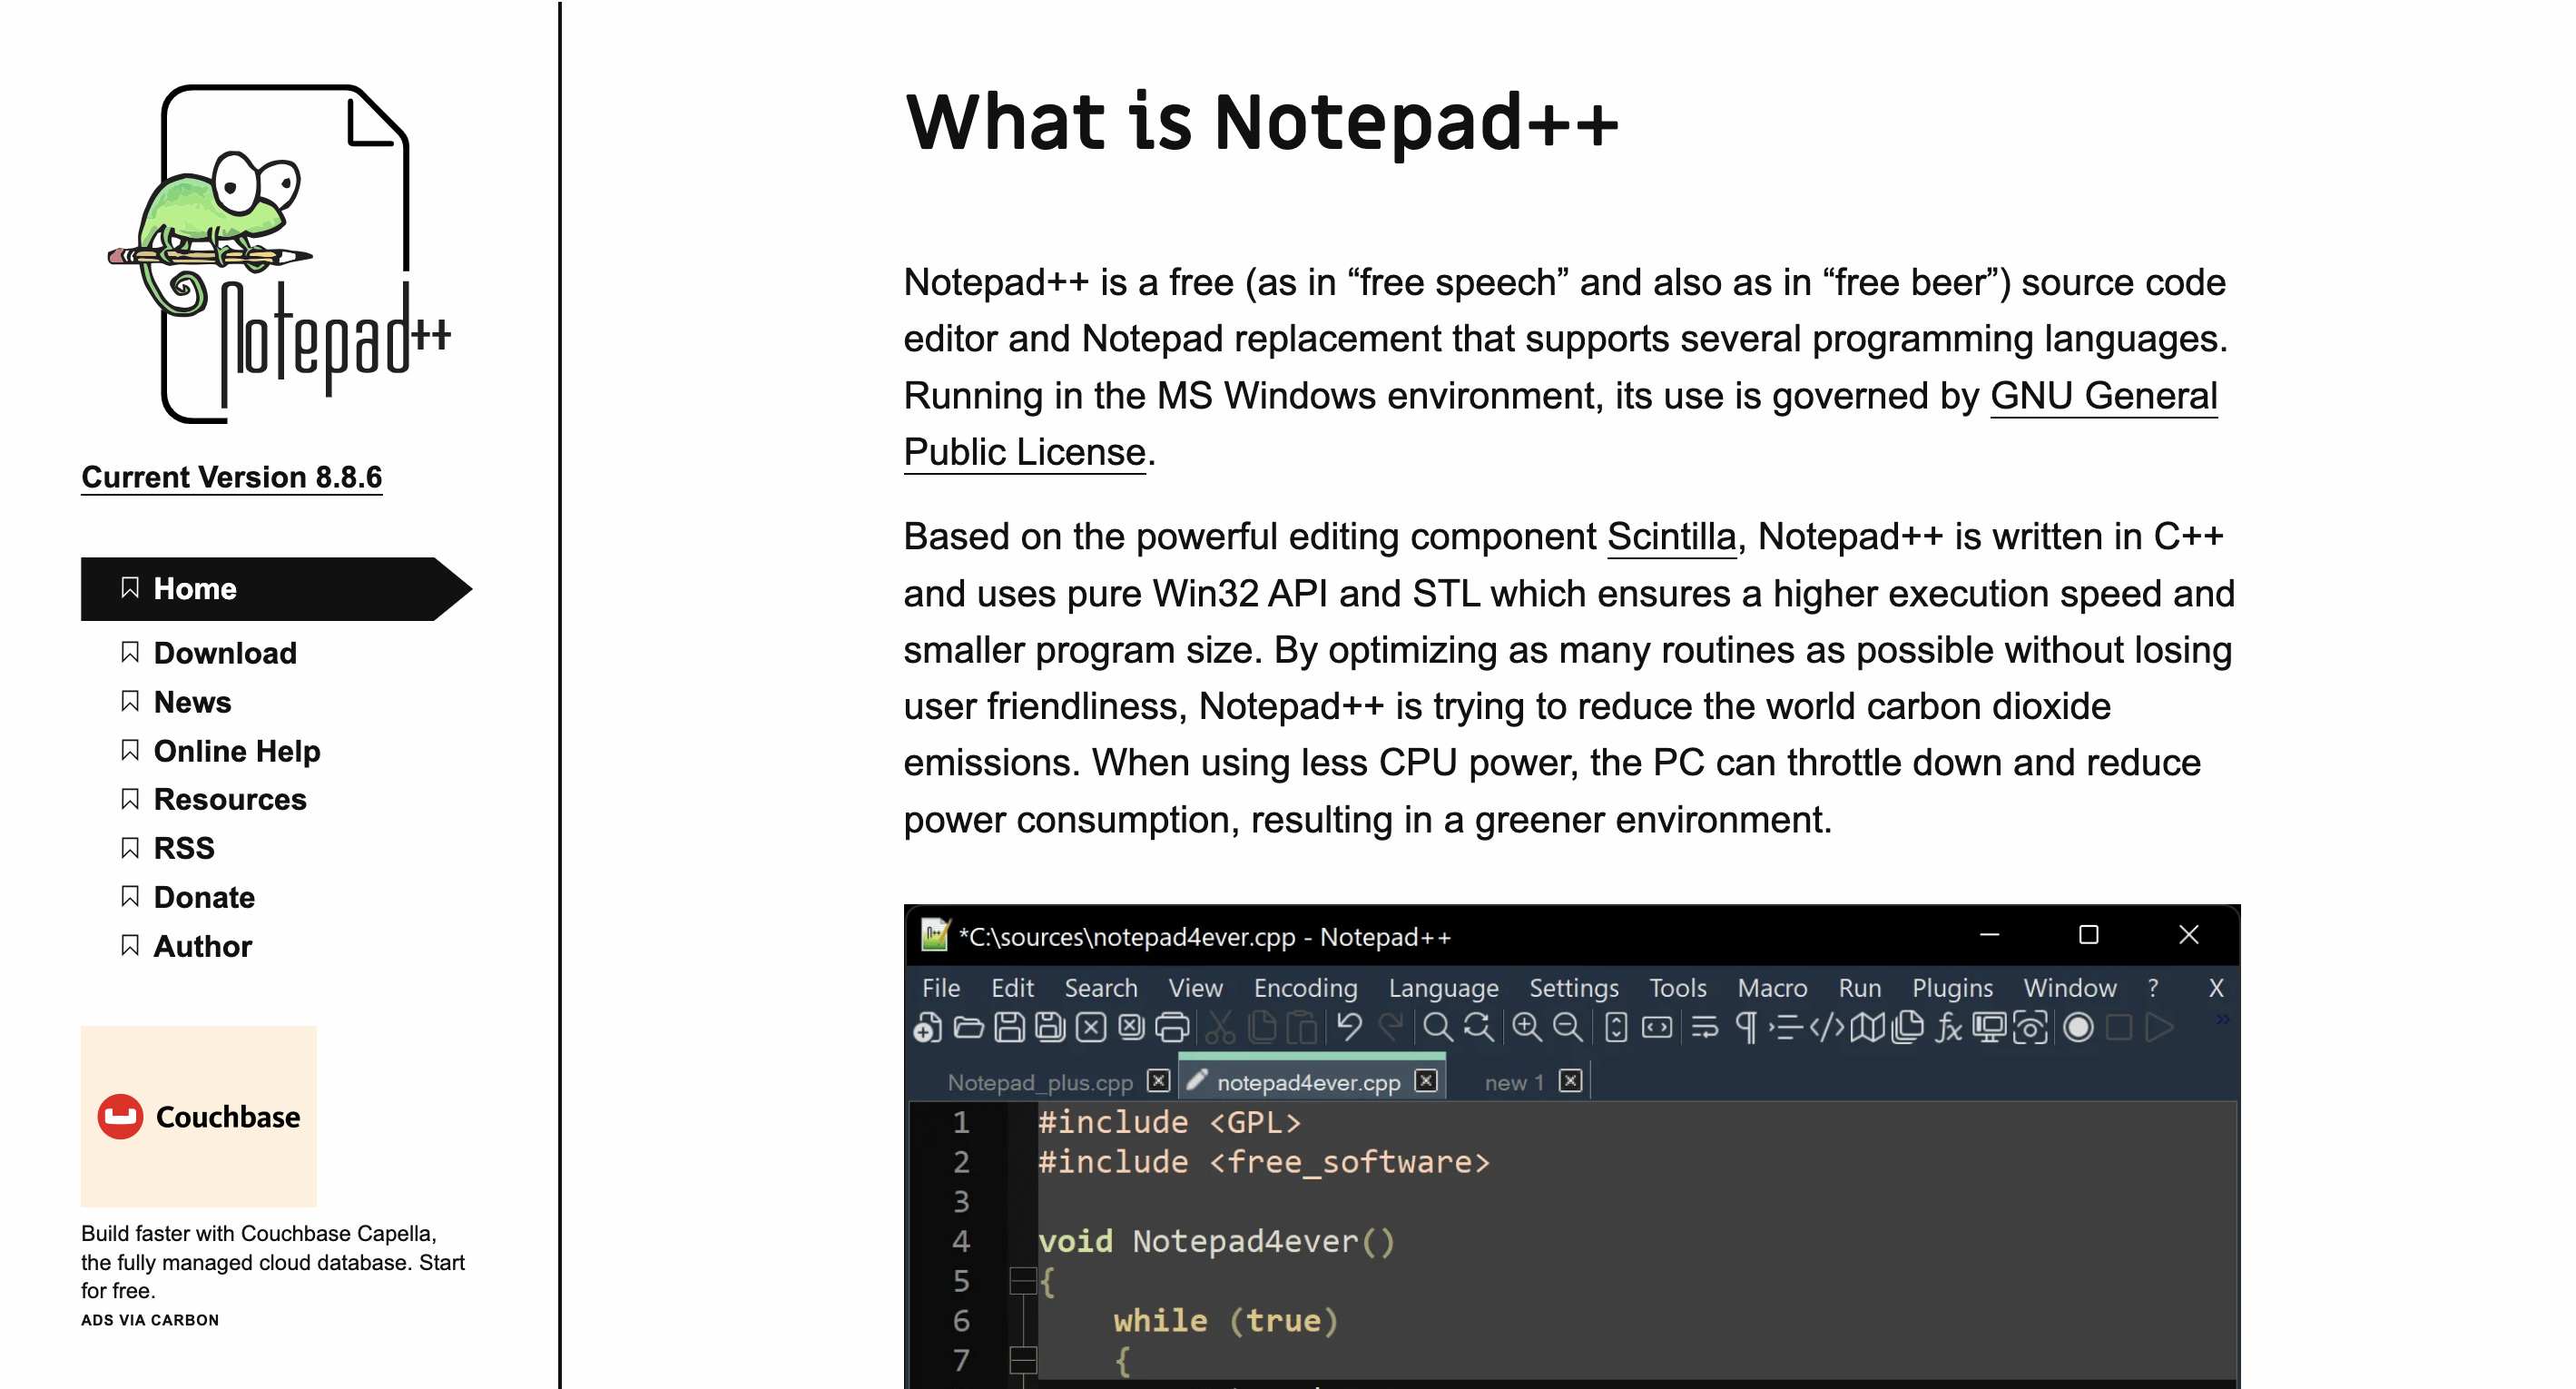Close the new 1 tab

point(1570,1081)
